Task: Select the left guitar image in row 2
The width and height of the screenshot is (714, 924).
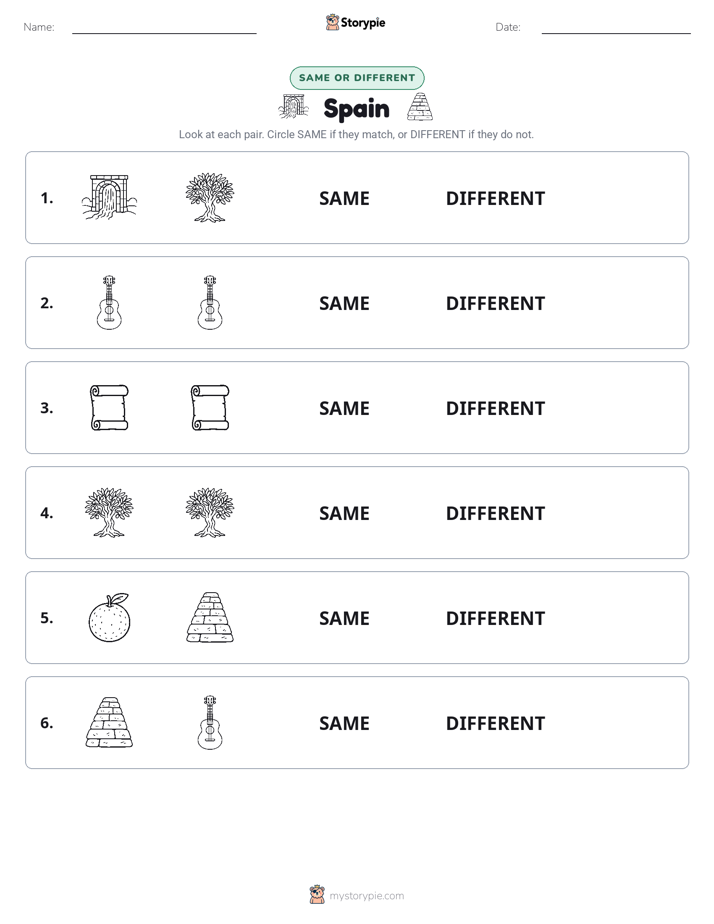Action: point(109,302)
